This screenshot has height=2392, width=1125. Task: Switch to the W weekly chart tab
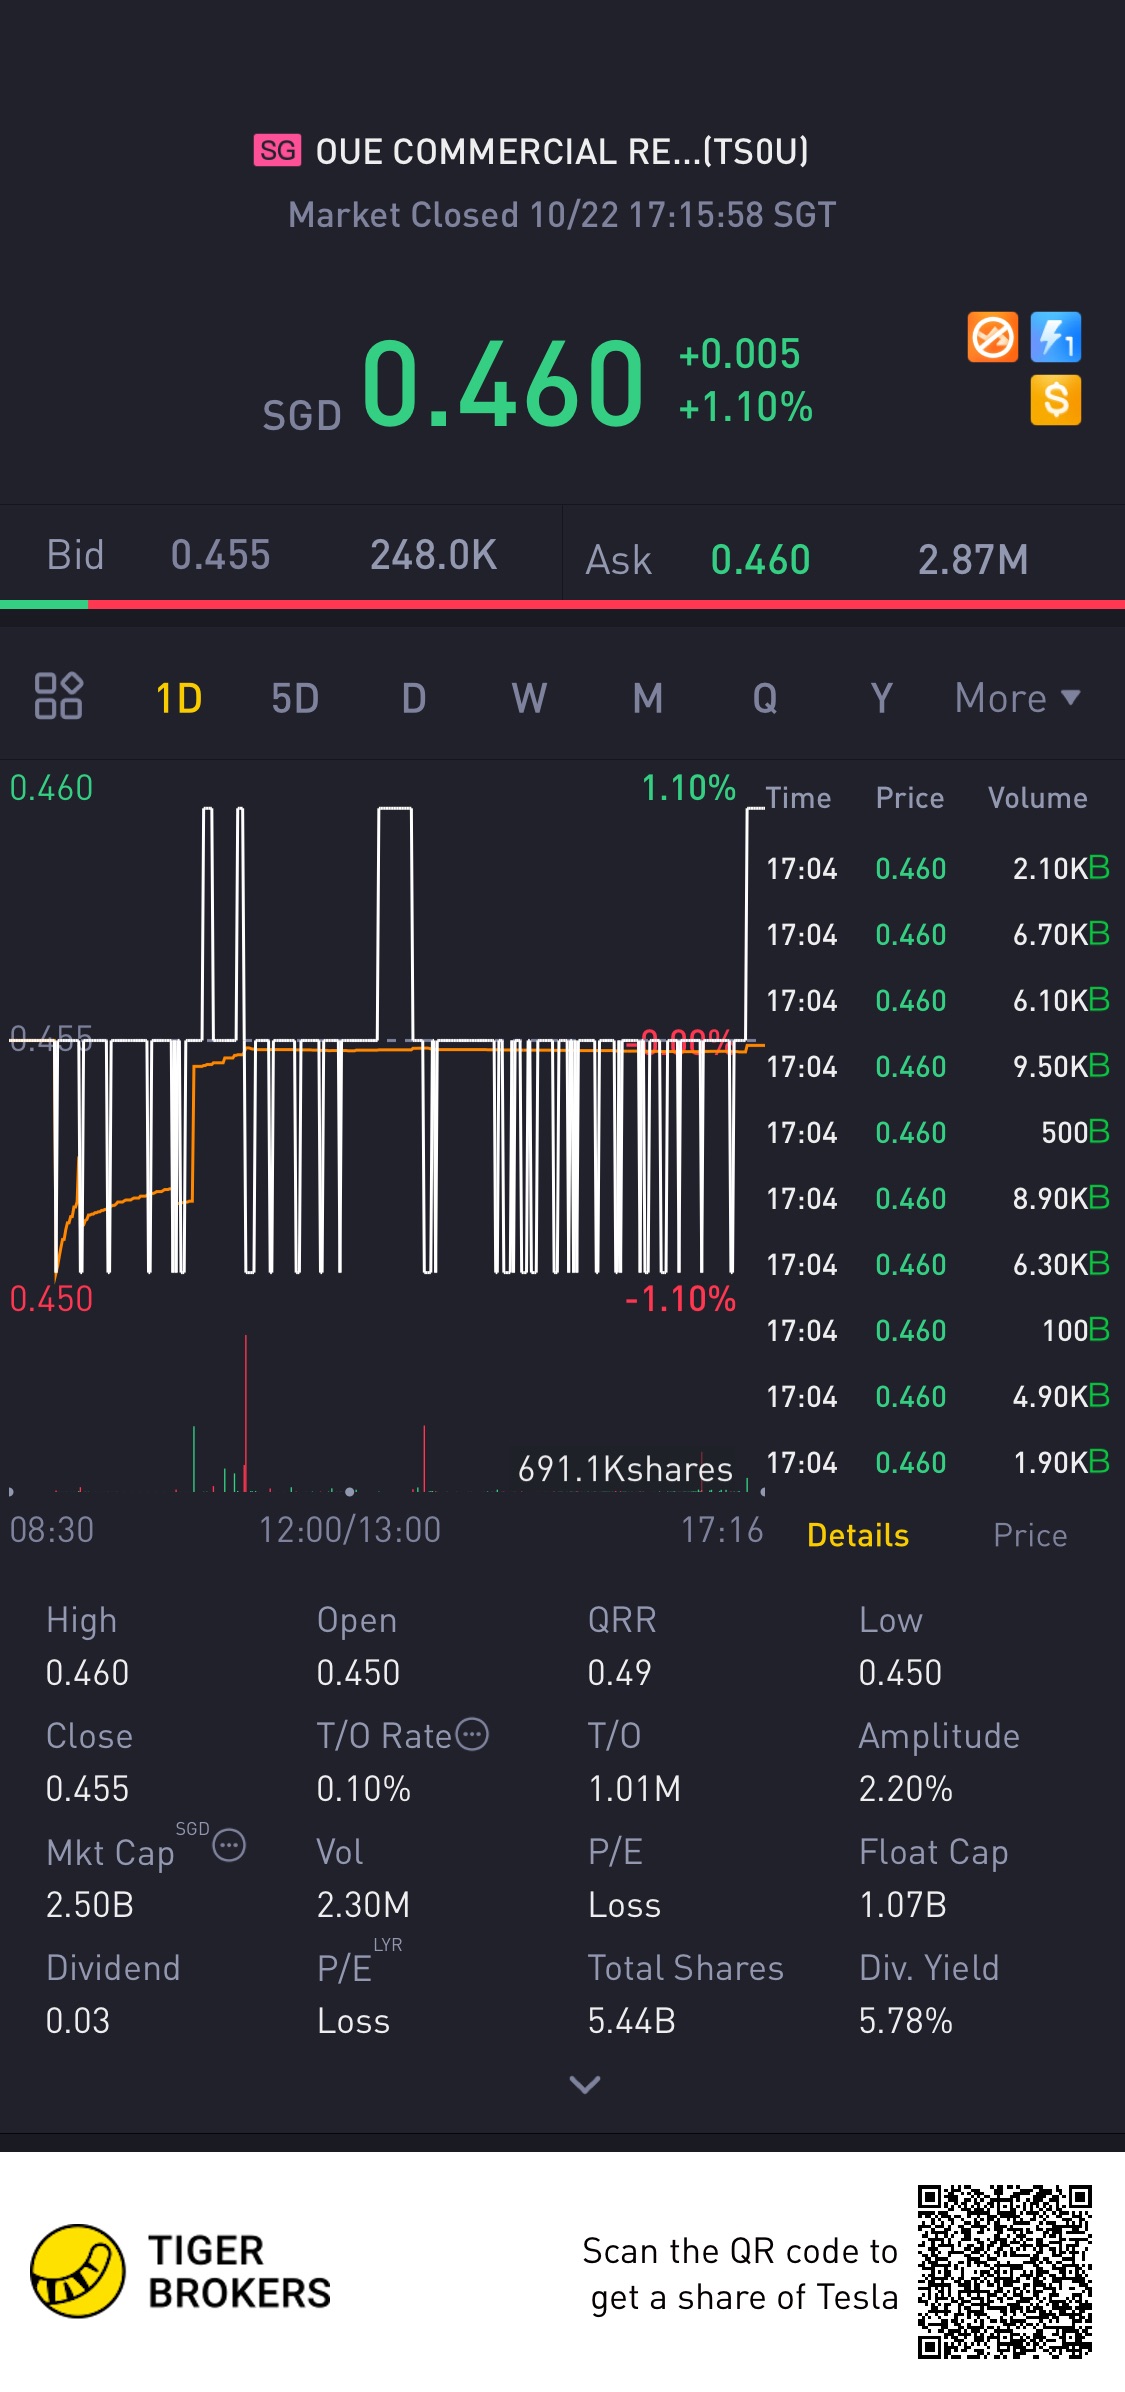point(529,698)
